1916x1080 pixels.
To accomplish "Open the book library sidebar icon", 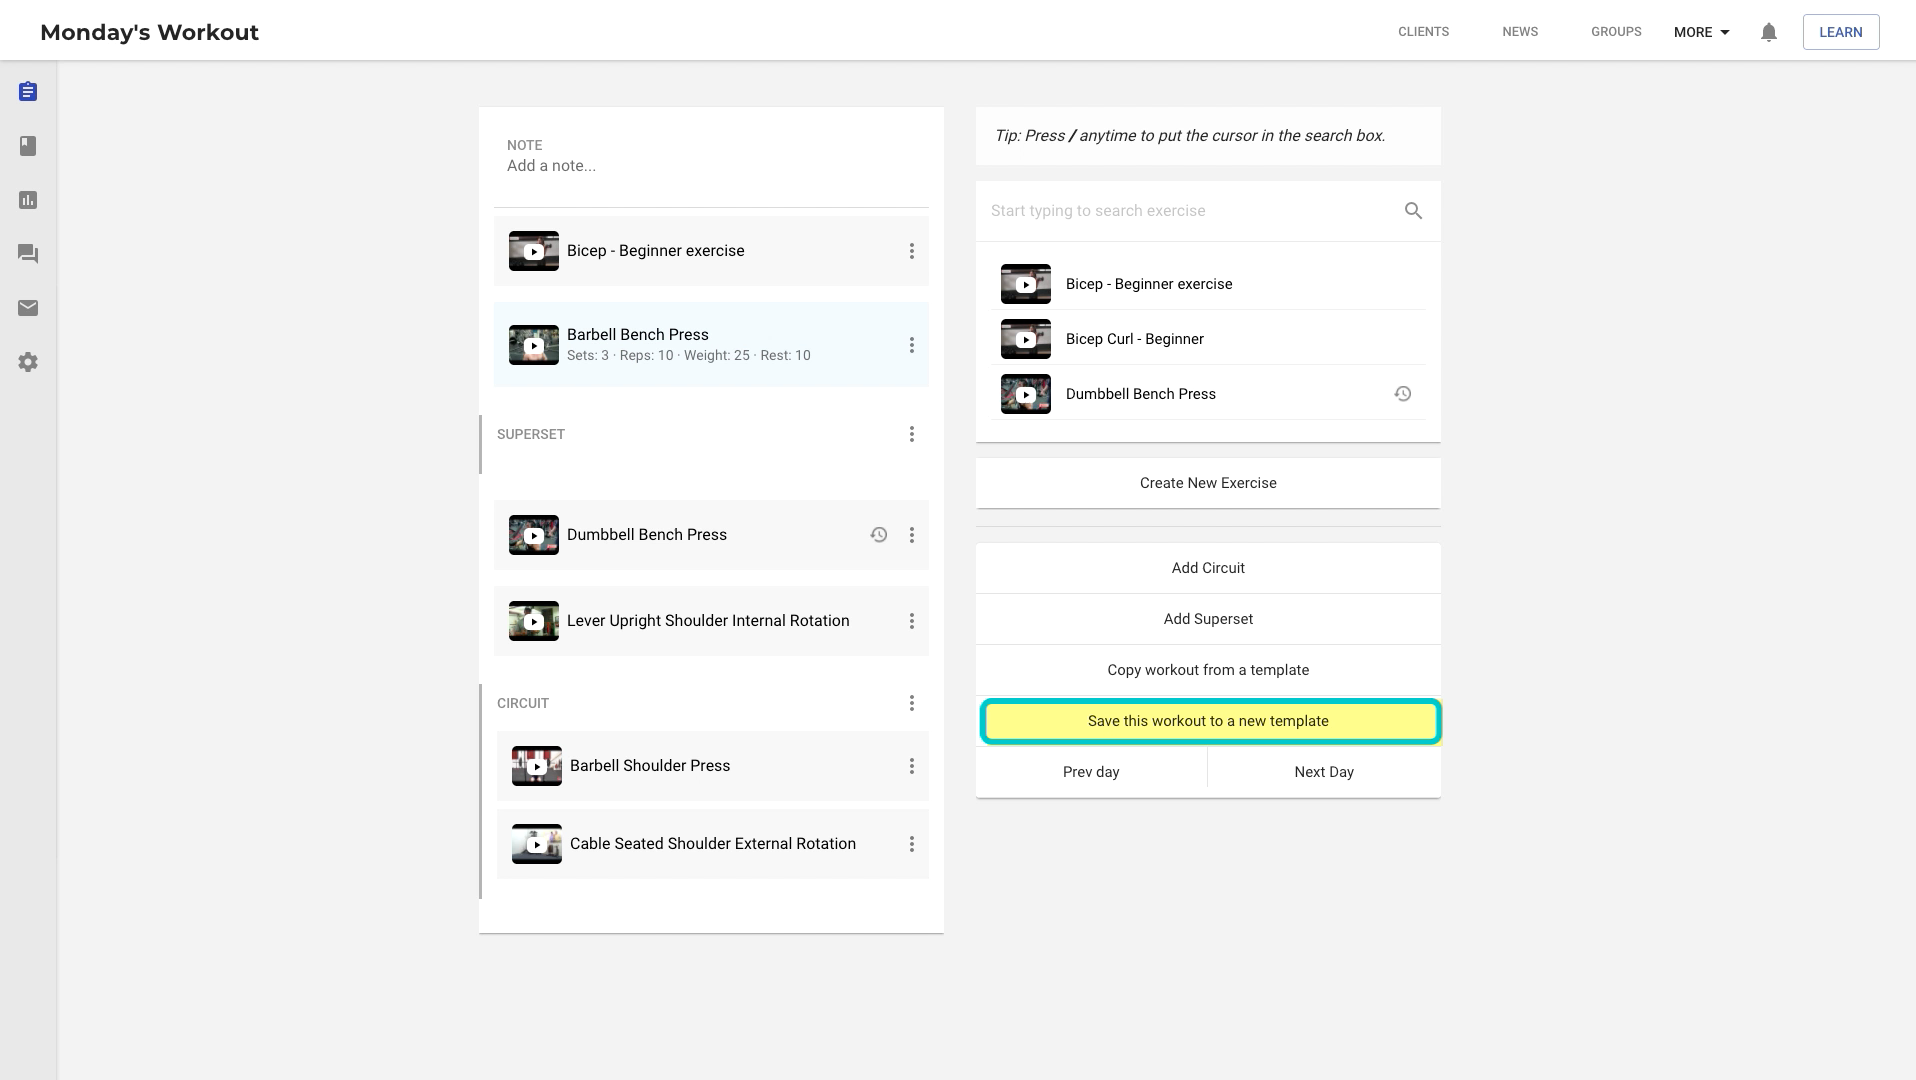I will (x=28, y=146).
